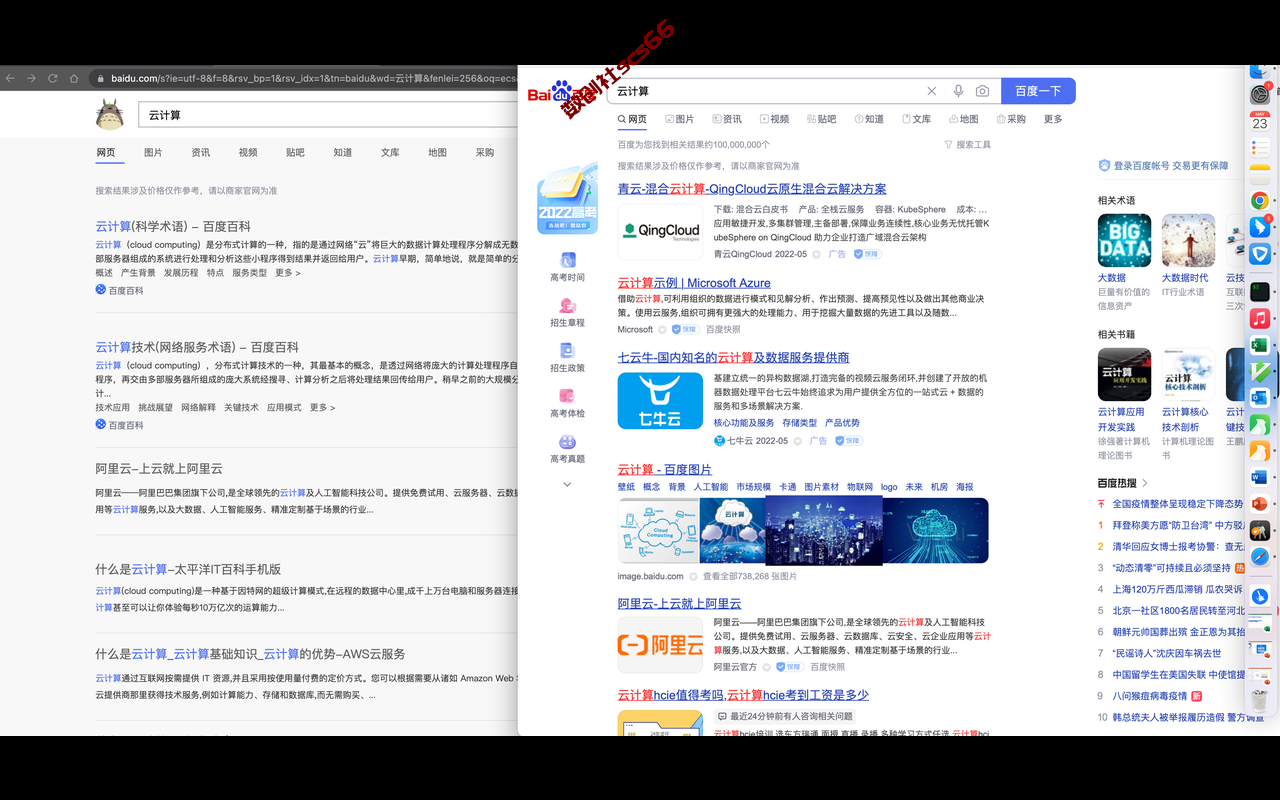Open the 大数据 BIG DATA thumbnail
The image size is (1280, 800).
click(1124, 241)
